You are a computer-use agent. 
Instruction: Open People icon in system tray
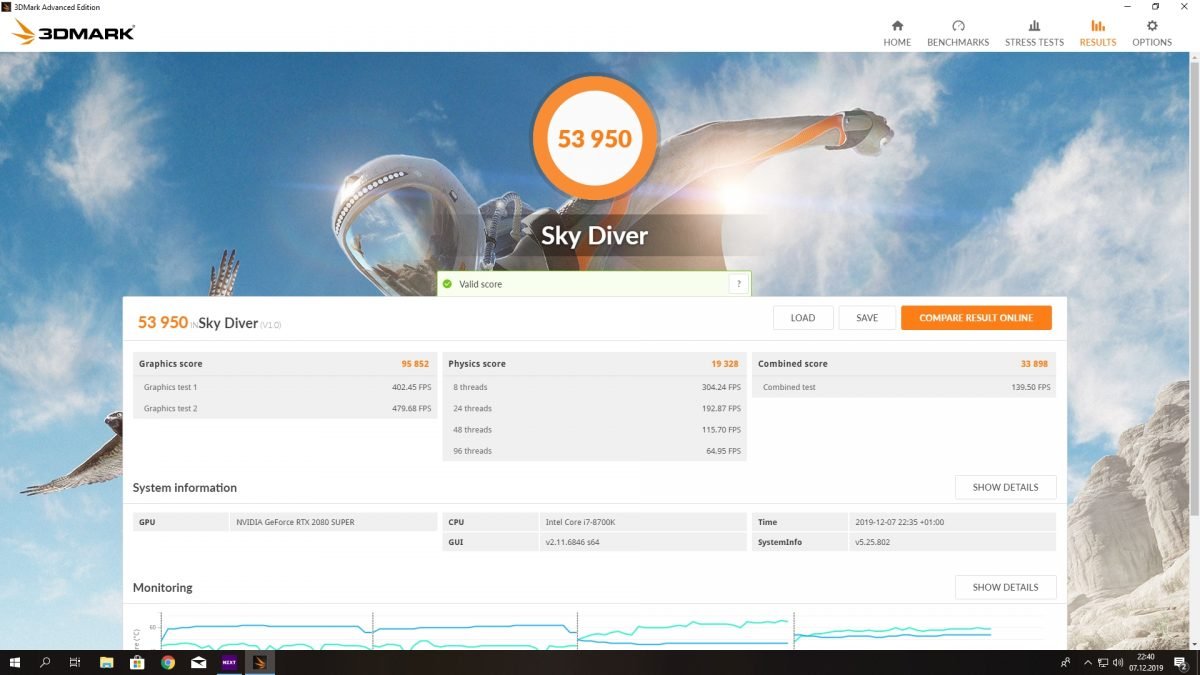click(1065, 662)
